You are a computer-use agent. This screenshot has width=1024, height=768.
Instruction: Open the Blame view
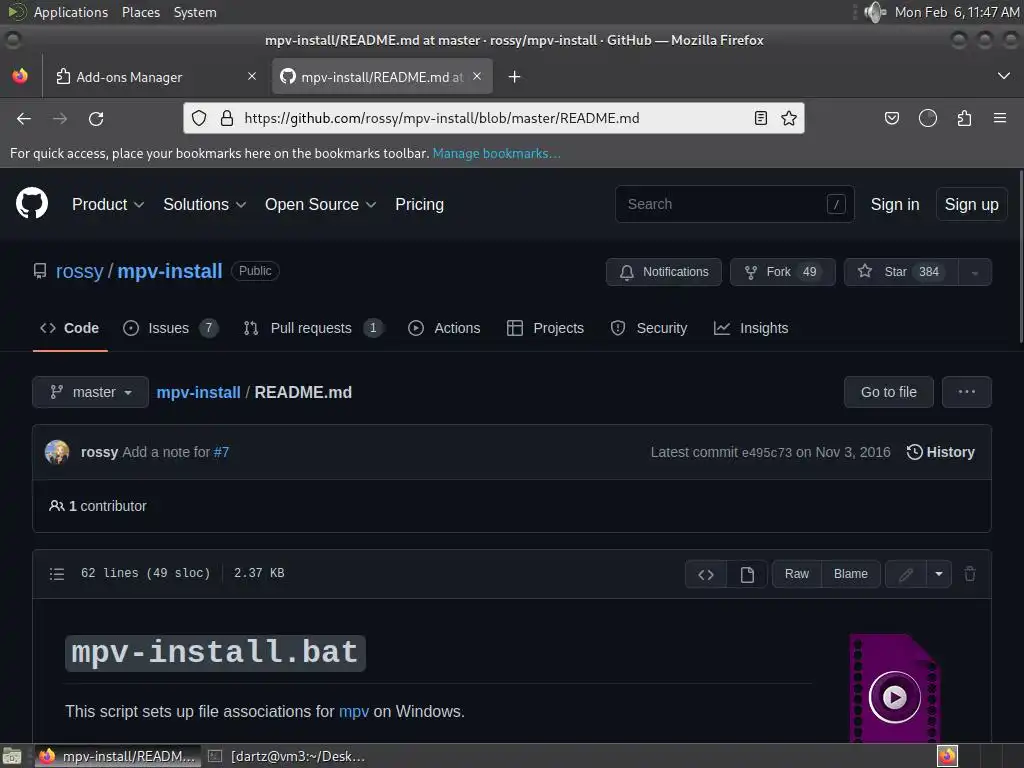click(x=851, y=575)
